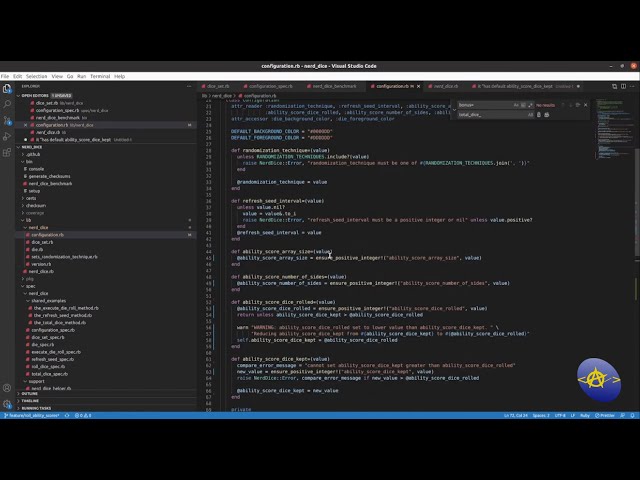
Task: Open the Manage gear in activity bar
Action: (7, 404)
